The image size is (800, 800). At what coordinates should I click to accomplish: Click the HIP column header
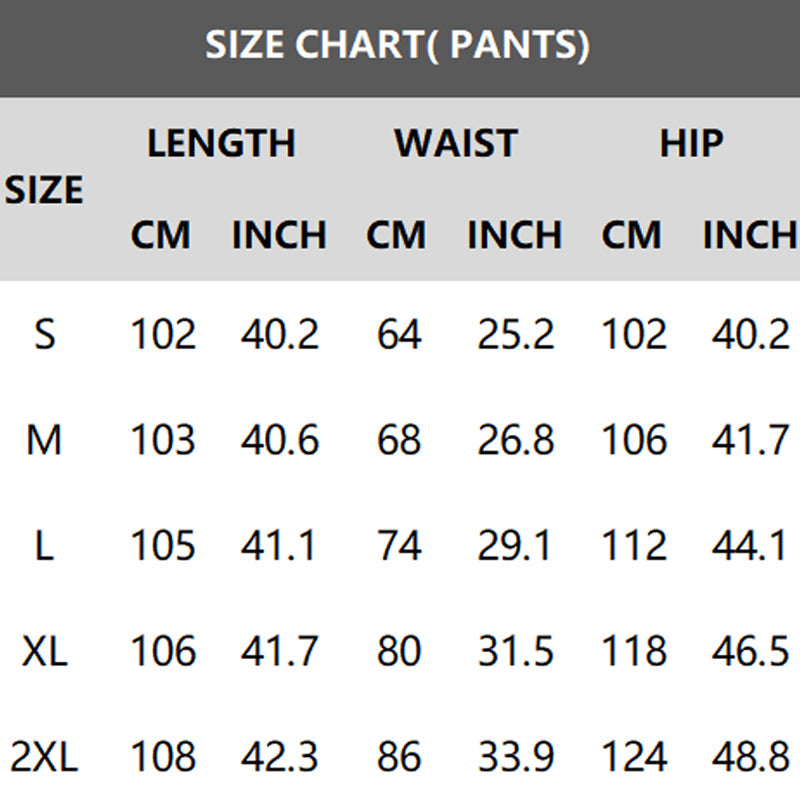691,143
